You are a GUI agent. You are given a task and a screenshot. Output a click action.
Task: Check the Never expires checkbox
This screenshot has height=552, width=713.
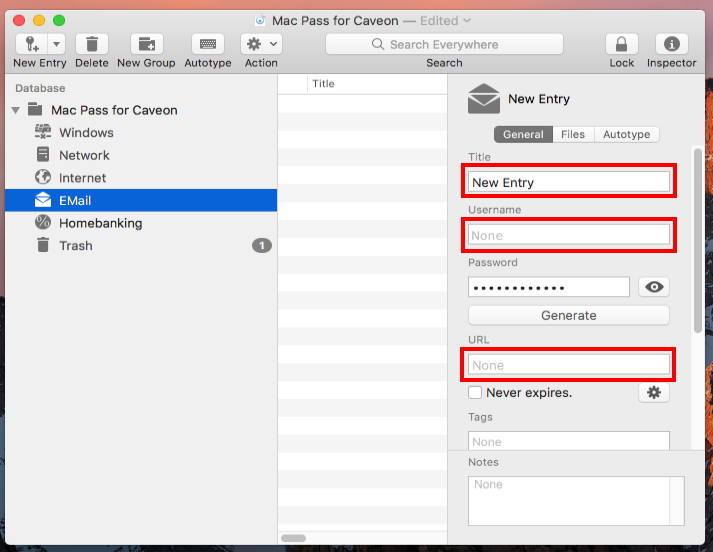tap(475, 392)
